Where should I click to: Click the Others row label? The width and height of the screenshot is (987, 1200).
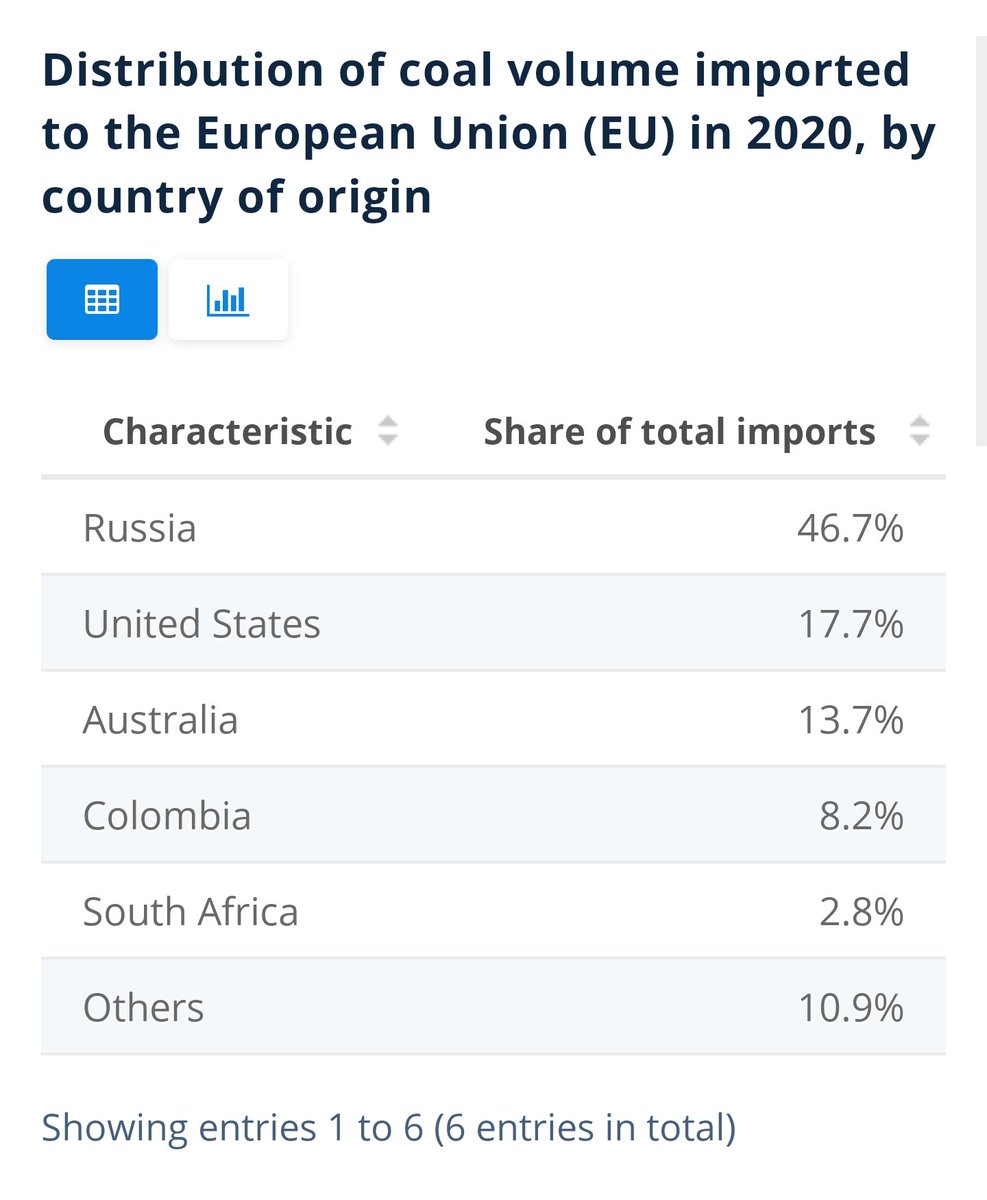tap(144, 1008)
